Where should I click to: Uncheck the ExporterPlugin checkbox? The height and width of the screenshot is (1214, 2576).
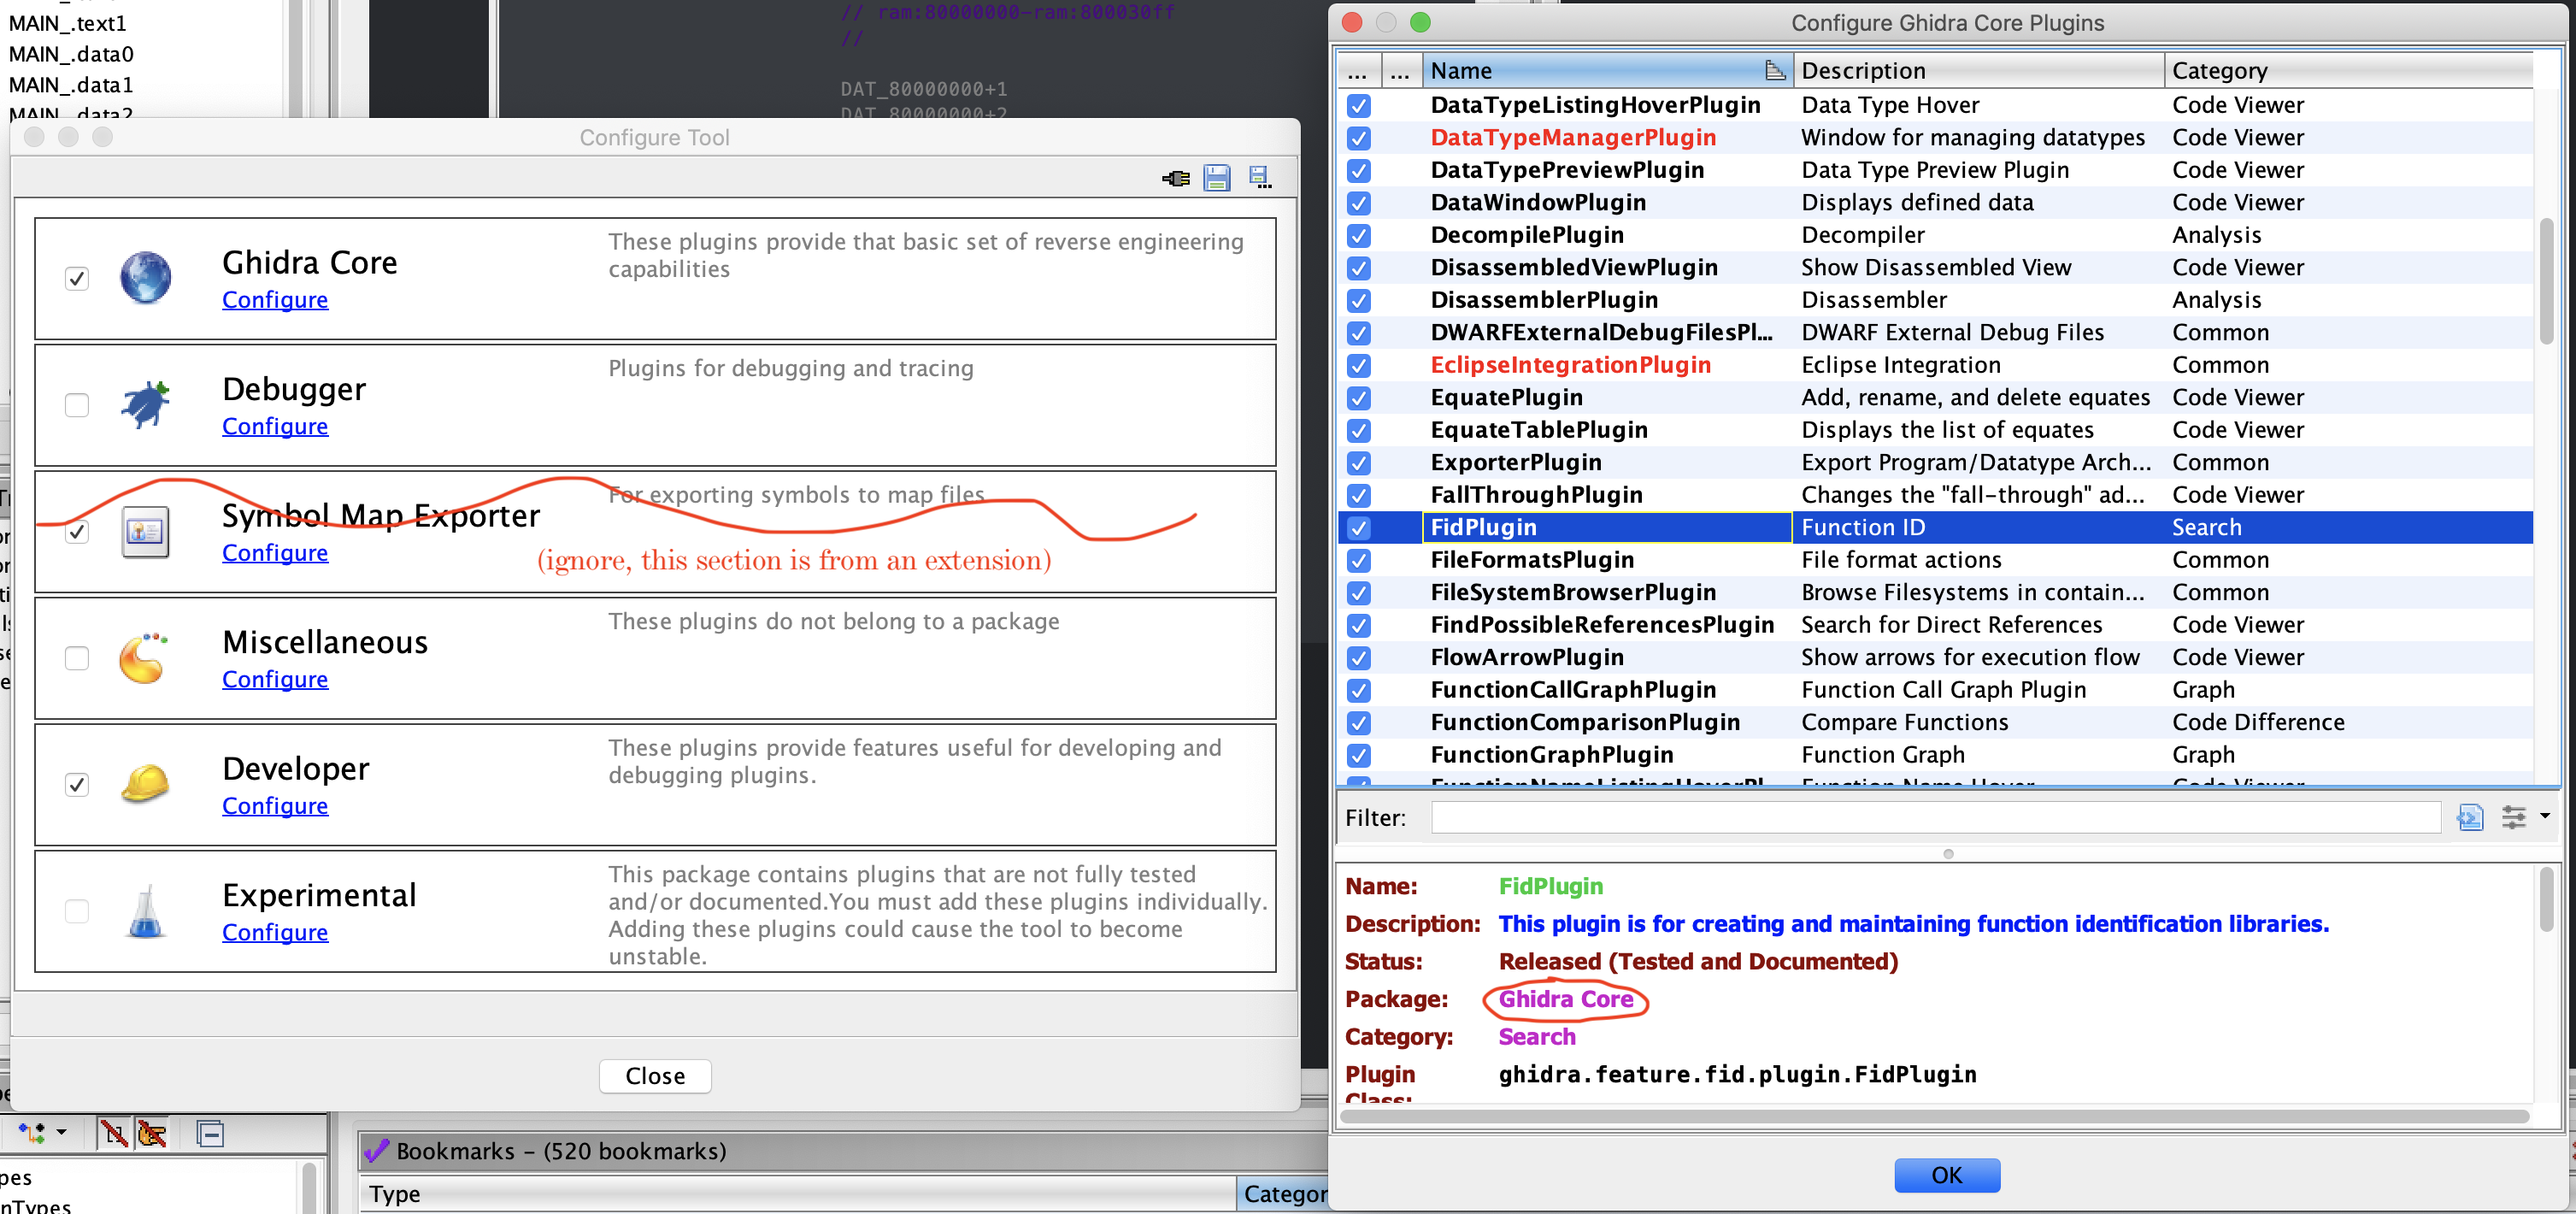click(x=1359, y=463)
